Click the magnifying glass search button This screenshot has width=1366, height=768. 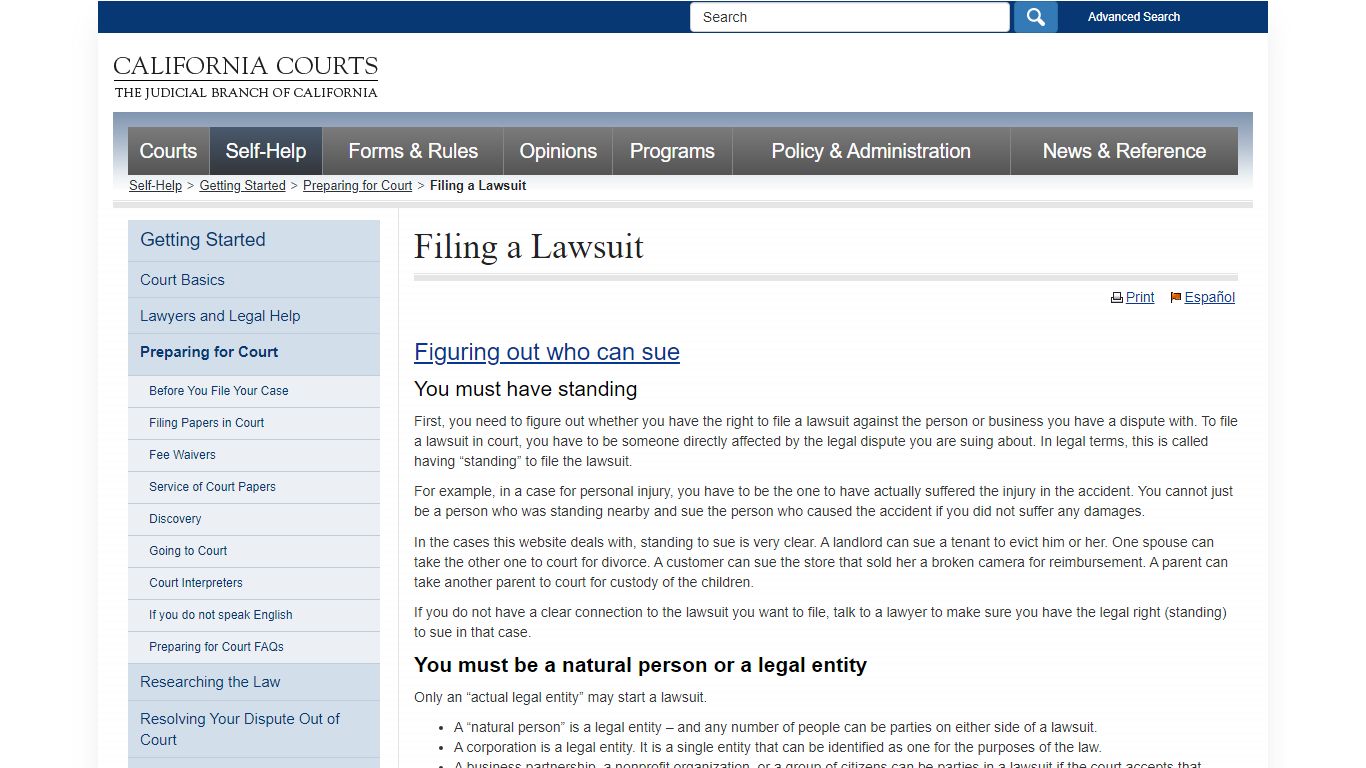coord(1035,17)
